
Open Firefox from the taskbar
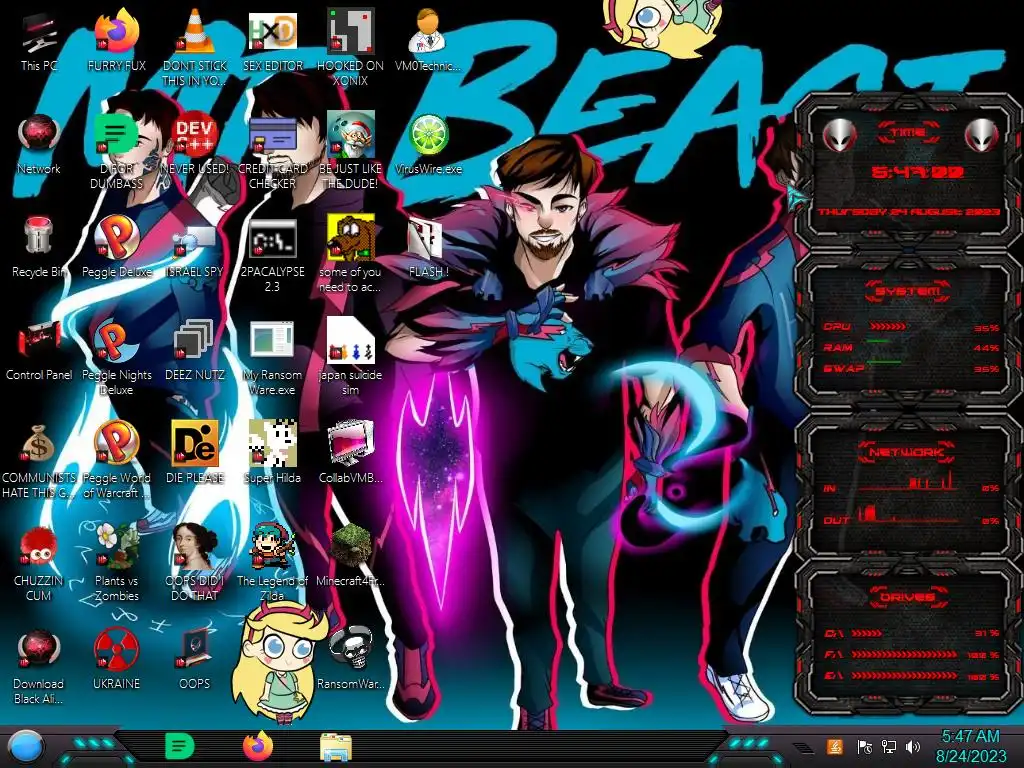tap(258, 746)
